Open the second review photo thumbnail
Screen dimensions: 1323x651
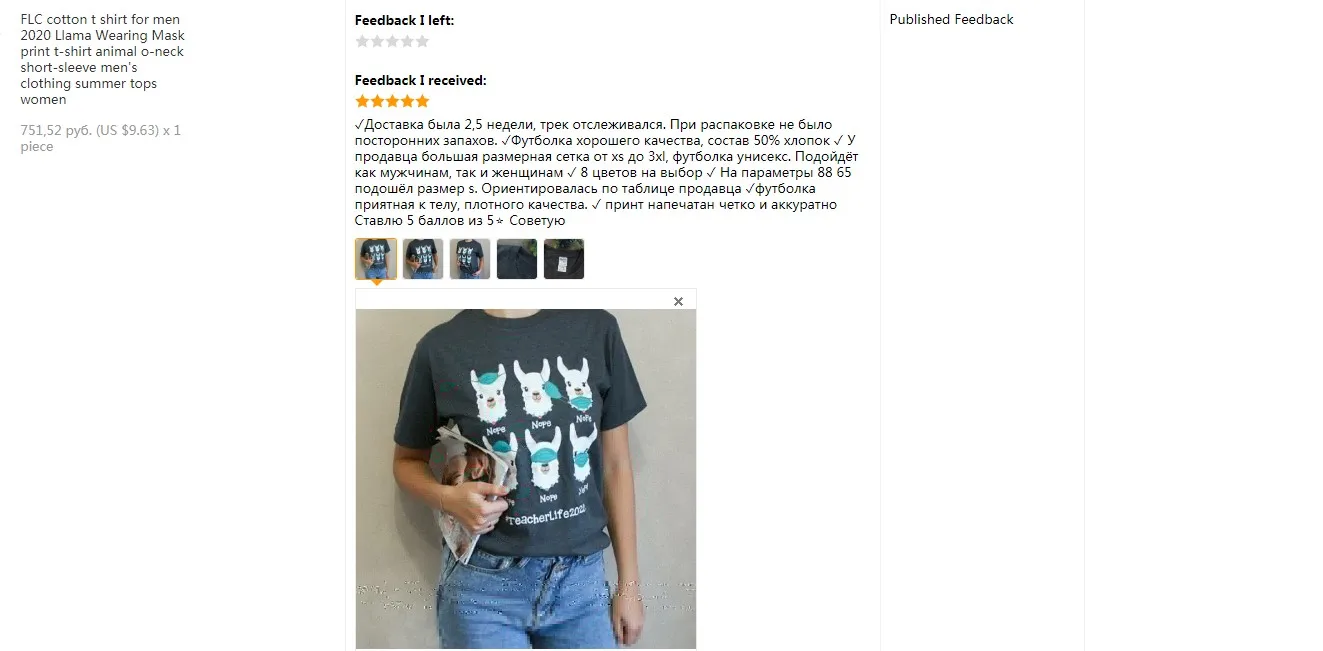coord(423,259)
